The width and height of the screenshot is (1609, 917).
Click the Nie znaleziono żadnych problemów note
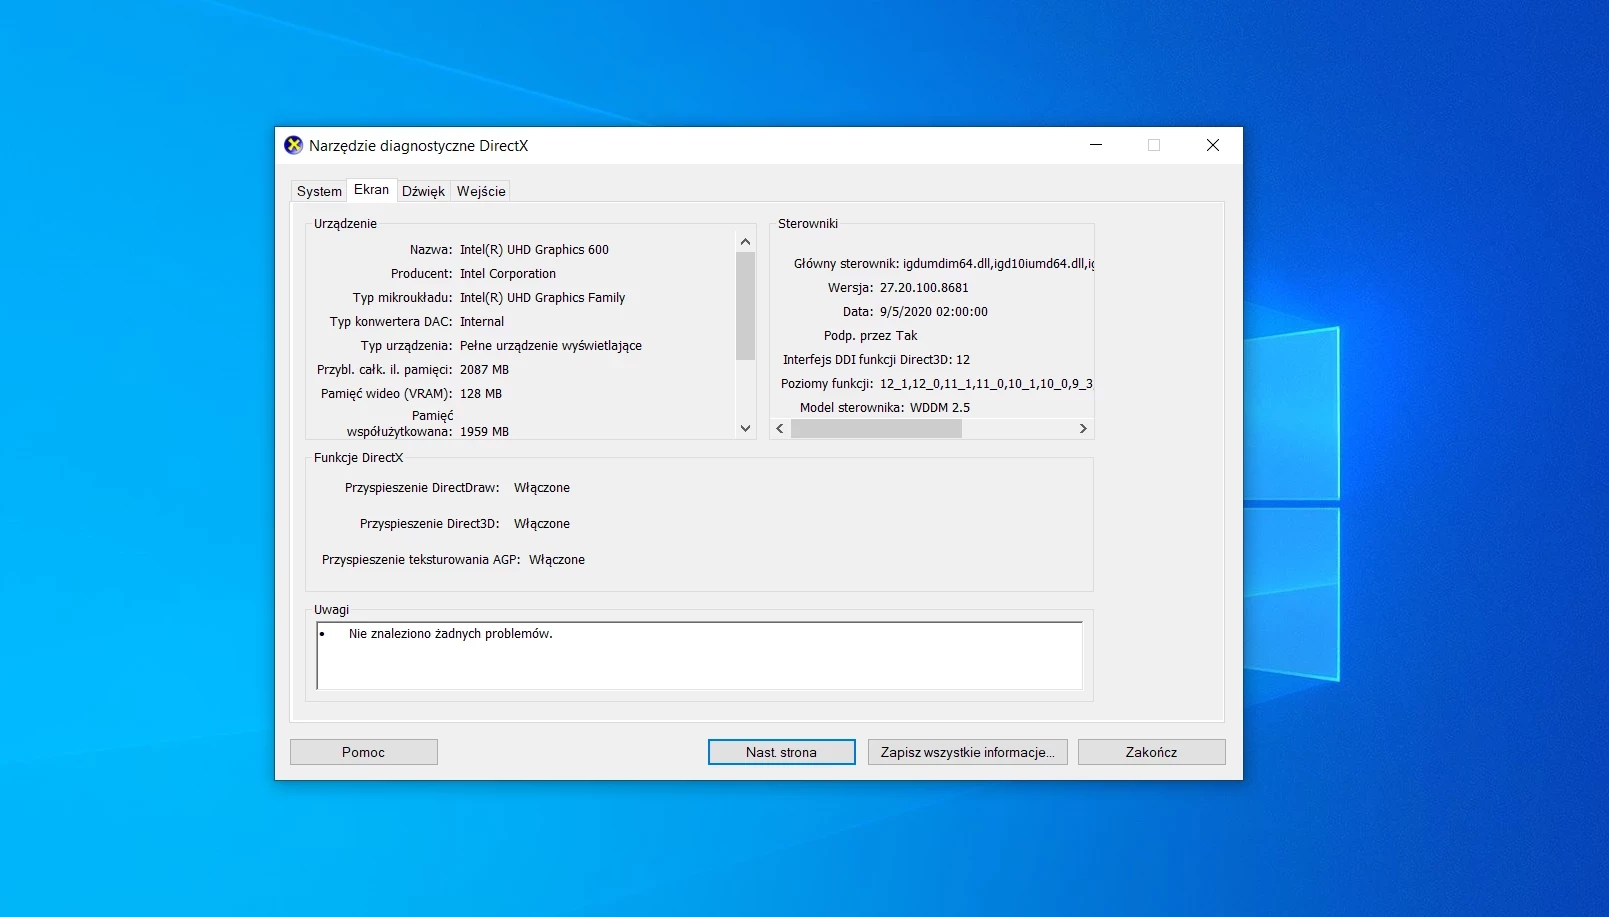pos(451,634)
